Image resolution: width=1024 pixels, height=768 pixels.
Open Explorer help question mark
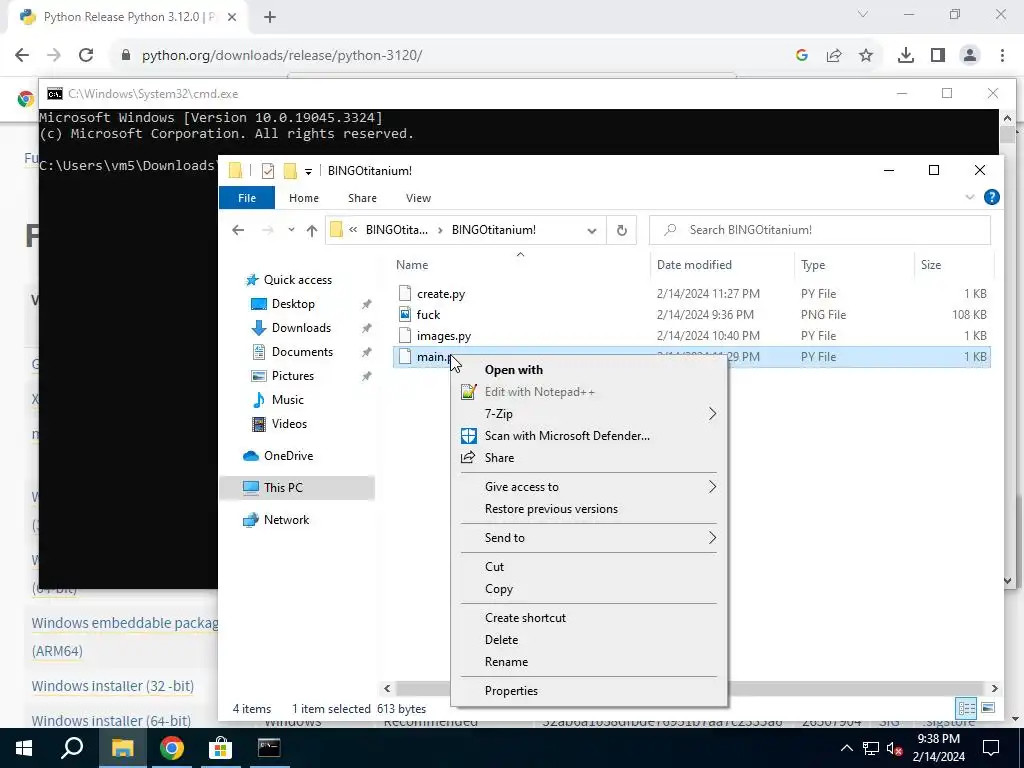point(991,197)
